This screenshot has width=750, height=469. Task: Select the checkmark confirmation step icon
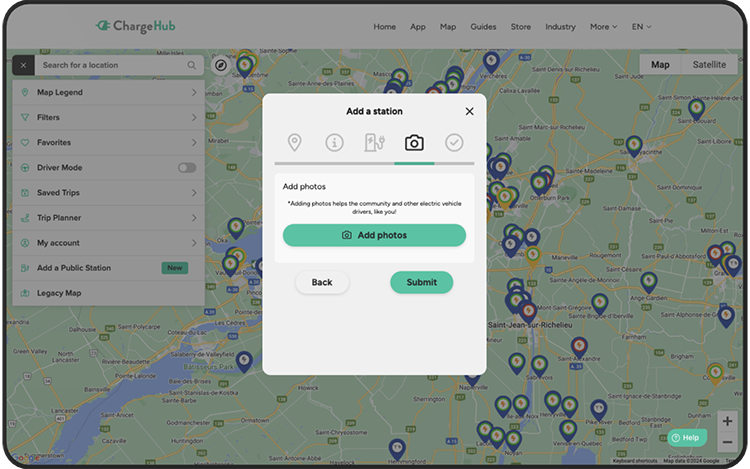pyautogui.click(x=454, y=142)
